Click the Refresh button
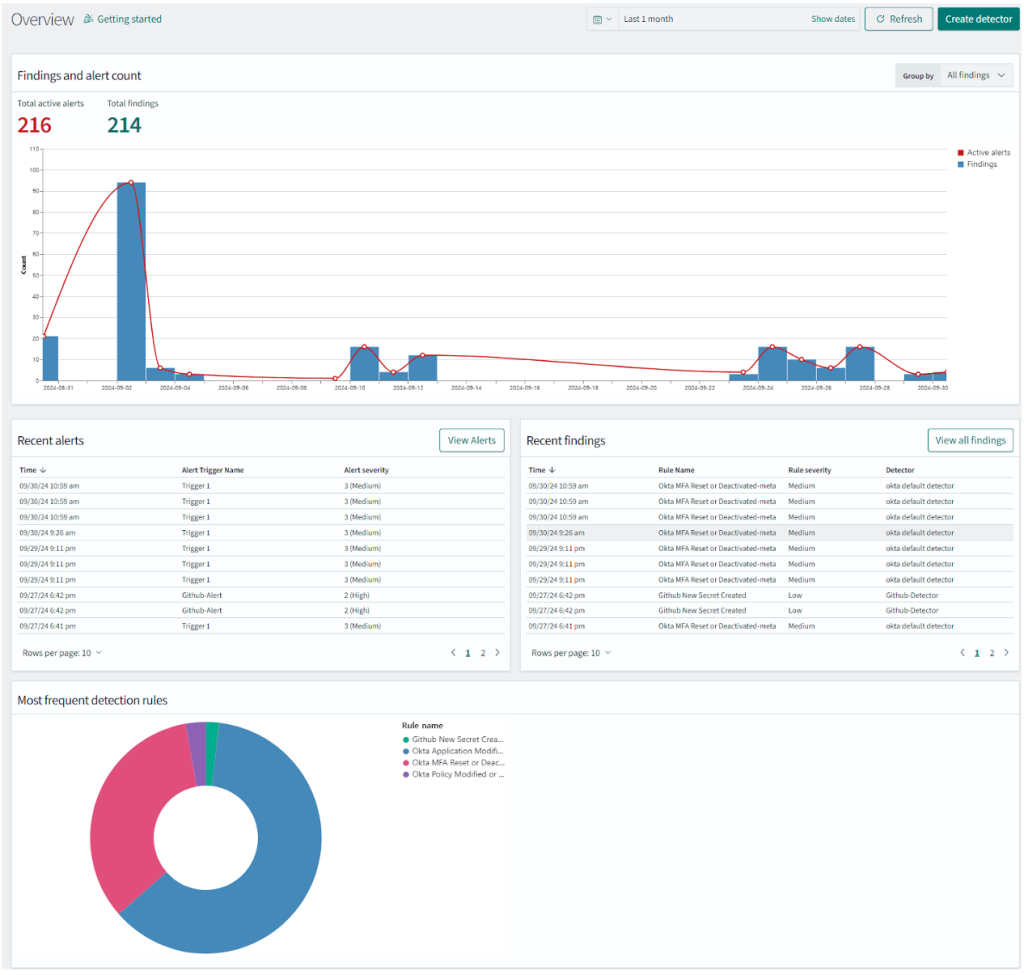Viewport: 1024px width, 975px height. tap(899, 19)
